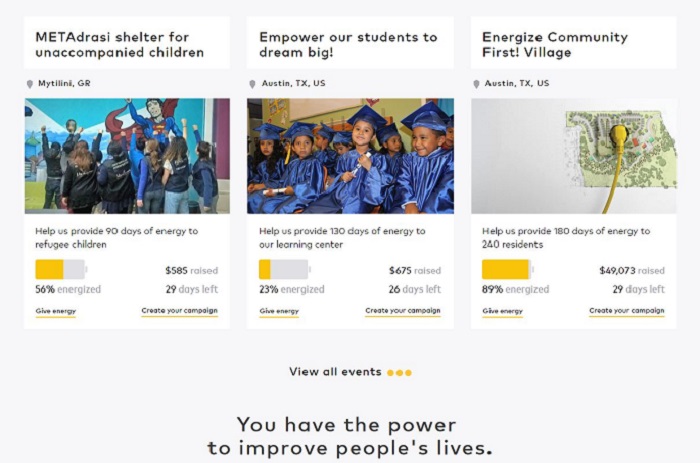Click the yellow dots next to View all events

coord(400,372)
